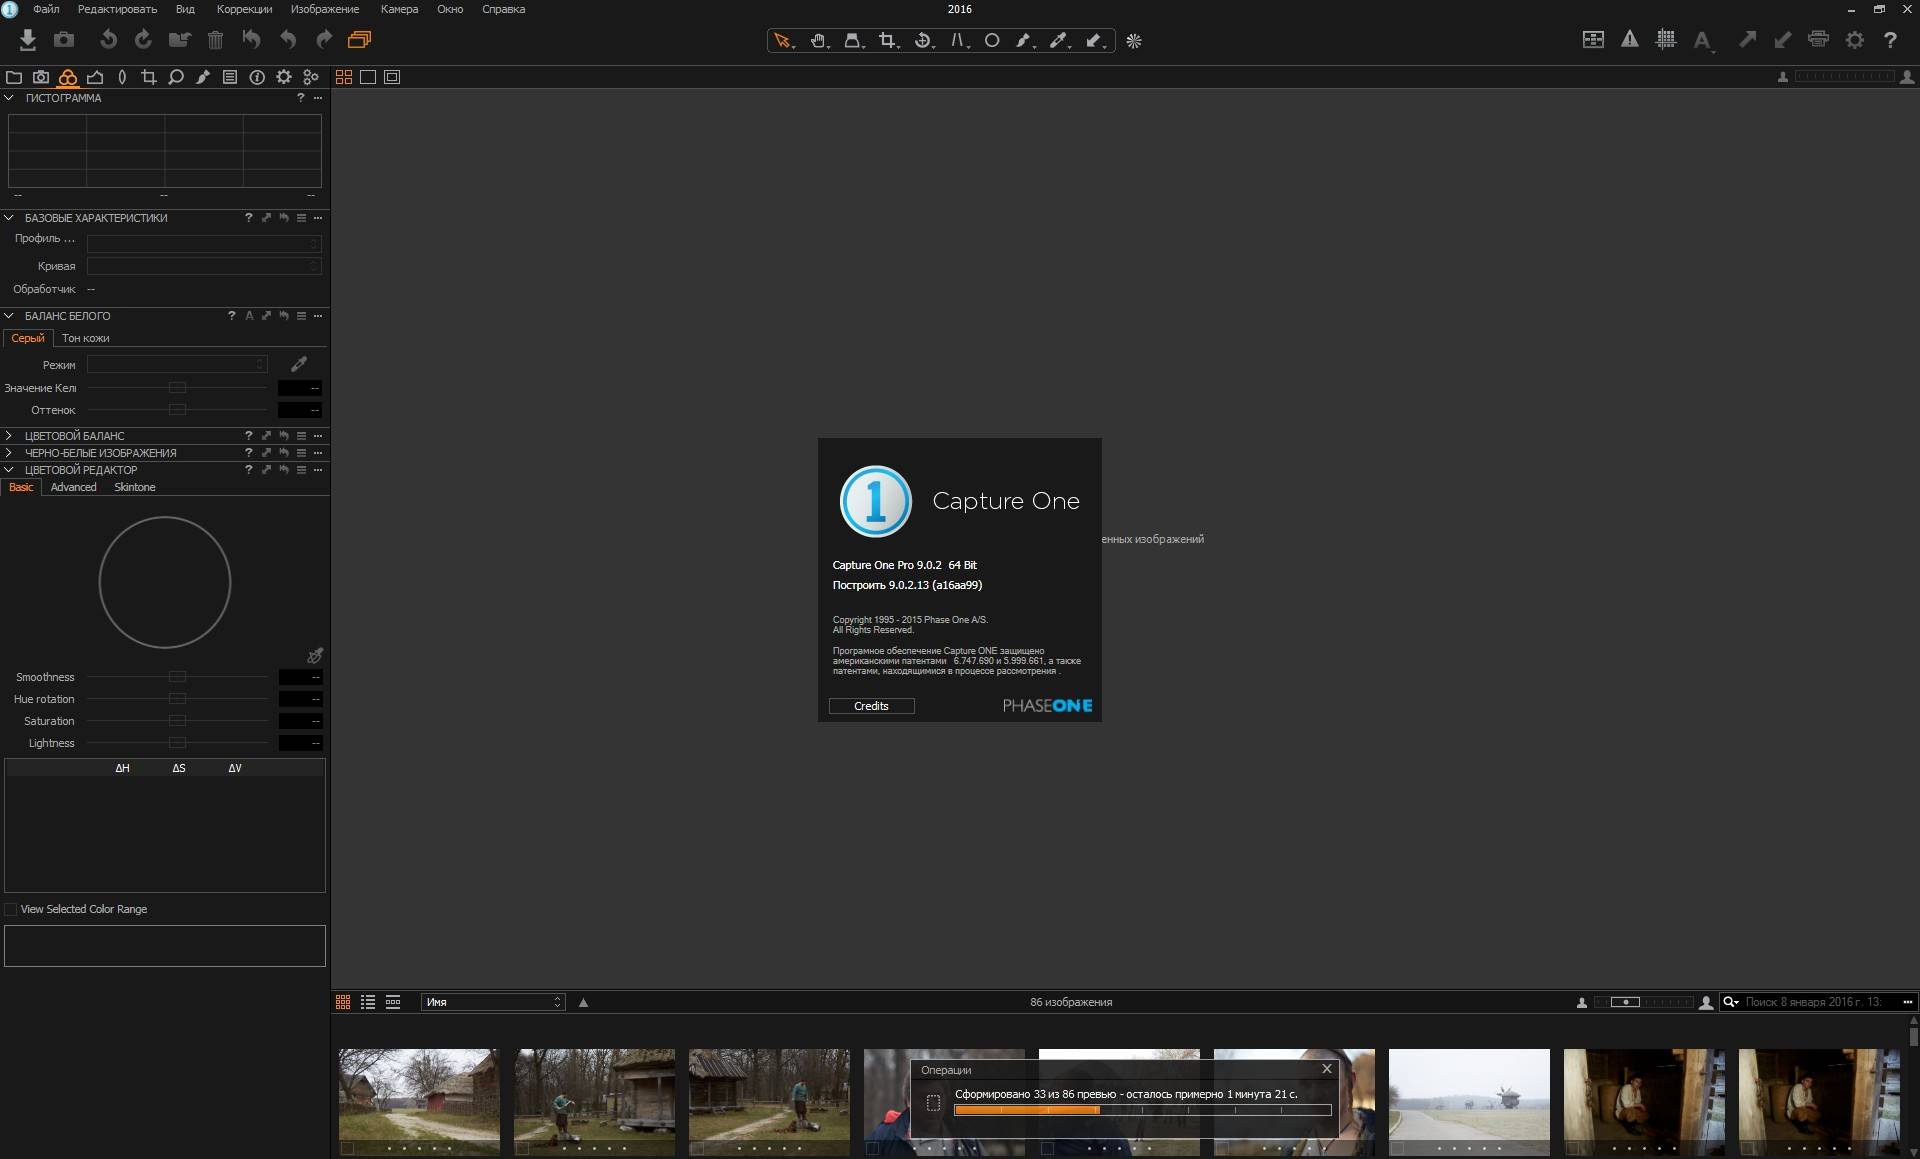This screenshot has height=1159, width=1920.
Task: Switch browser to grid thumbnail view
Action: [343, 1002]
